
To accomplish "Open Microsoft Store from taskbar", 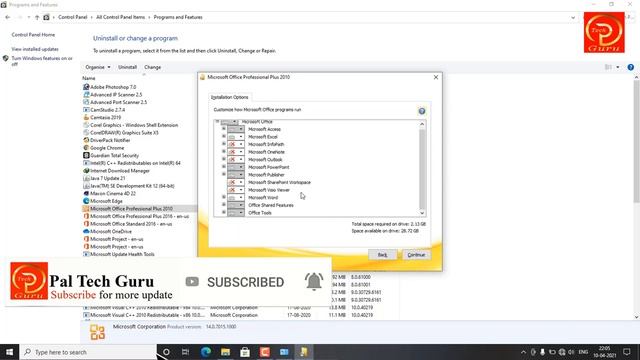I will 245,351.
